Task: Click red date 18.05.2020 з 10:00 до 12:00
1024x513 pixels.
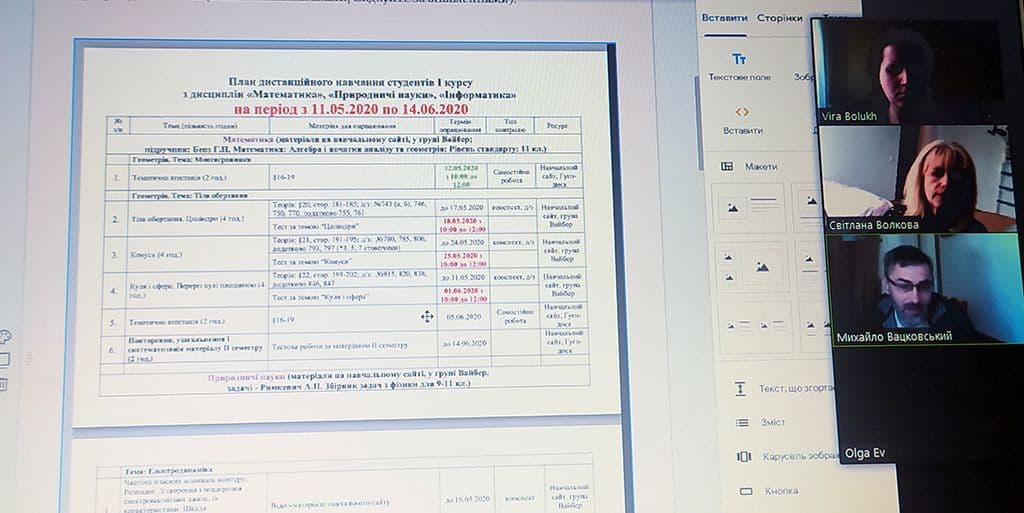Action: (x=463, y=225)
